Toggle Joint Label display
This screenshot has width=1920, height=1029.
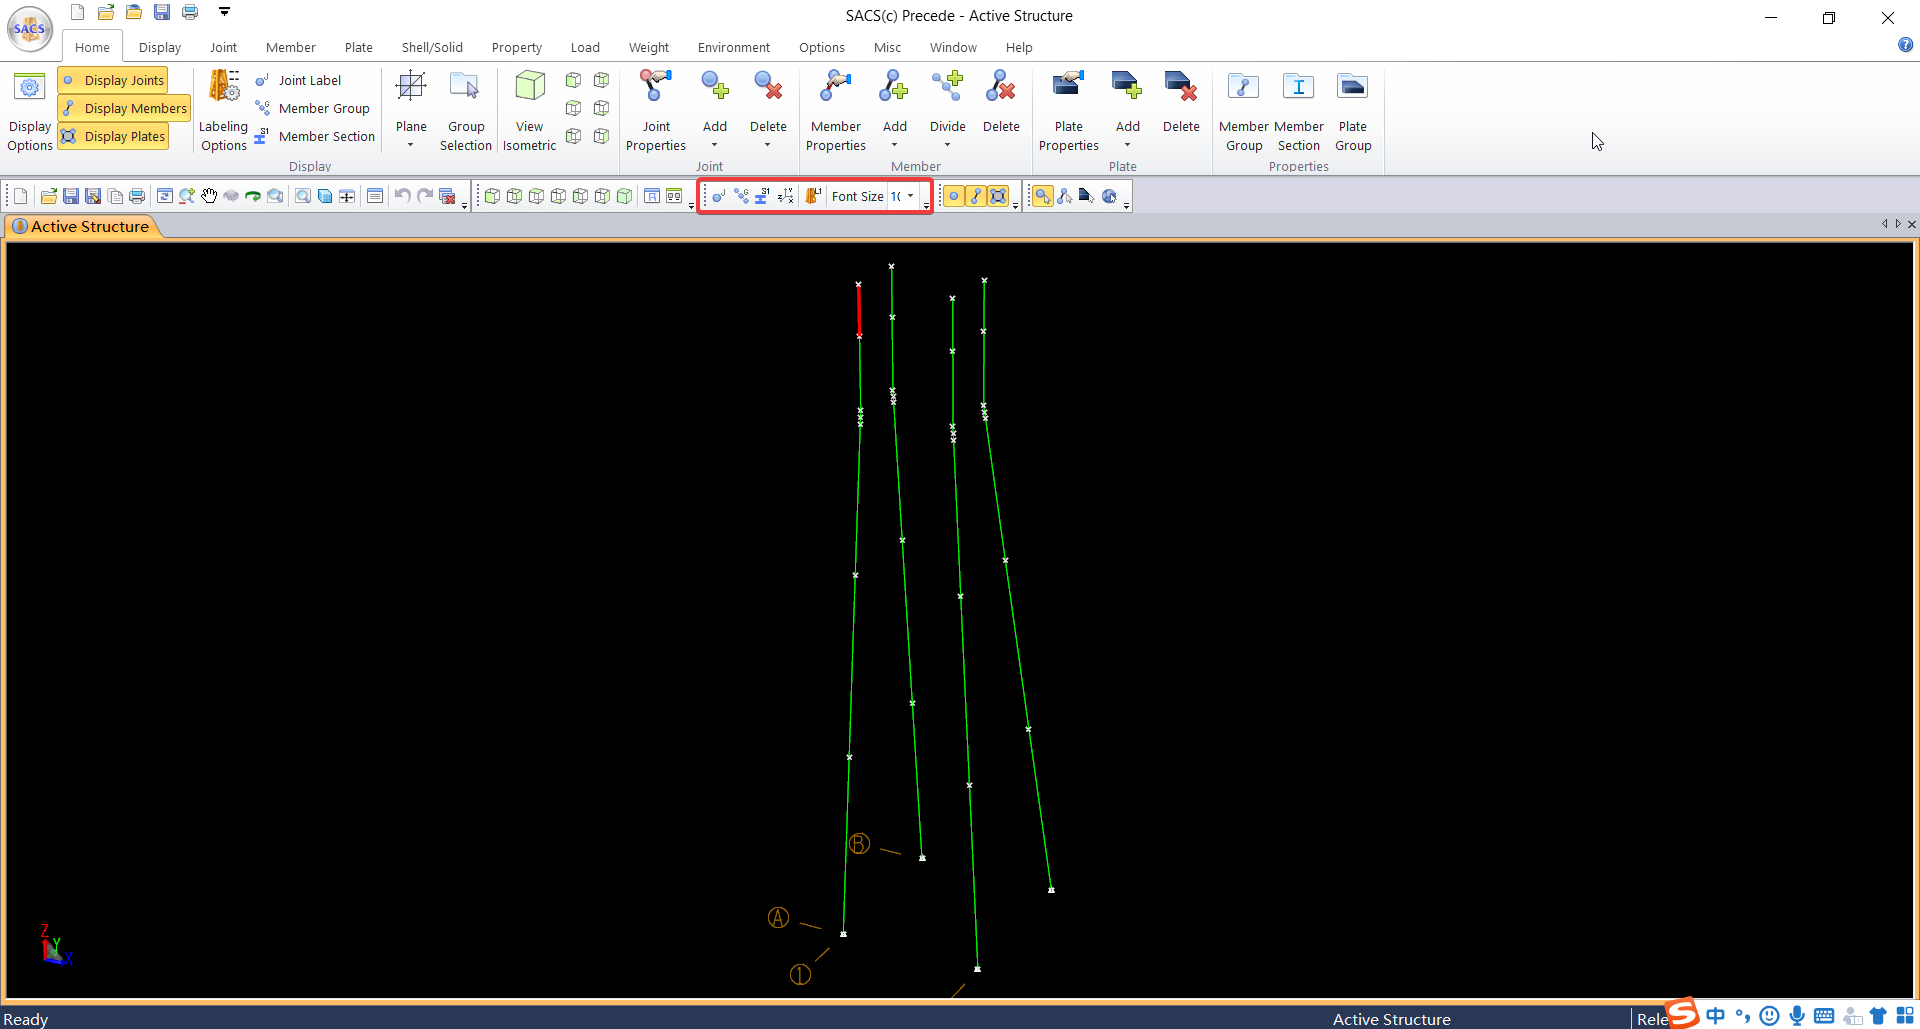[x=298, y=80]
